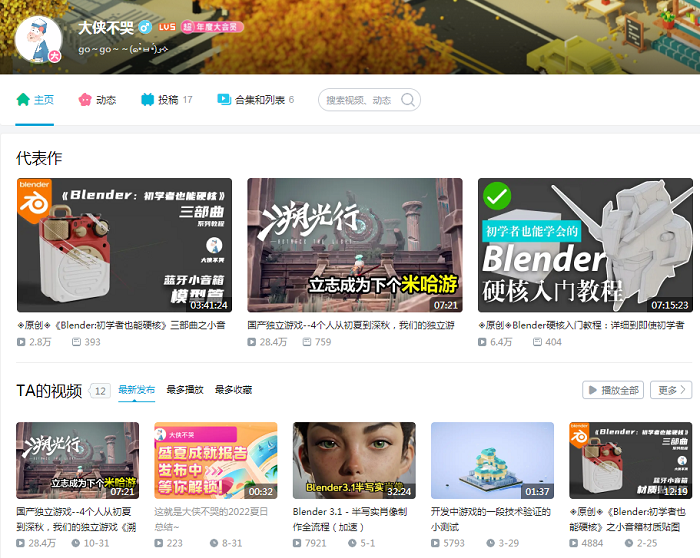Sort videos by 最多播放
Viewport: 700px width, 558px height.
[x=185, y=390]
